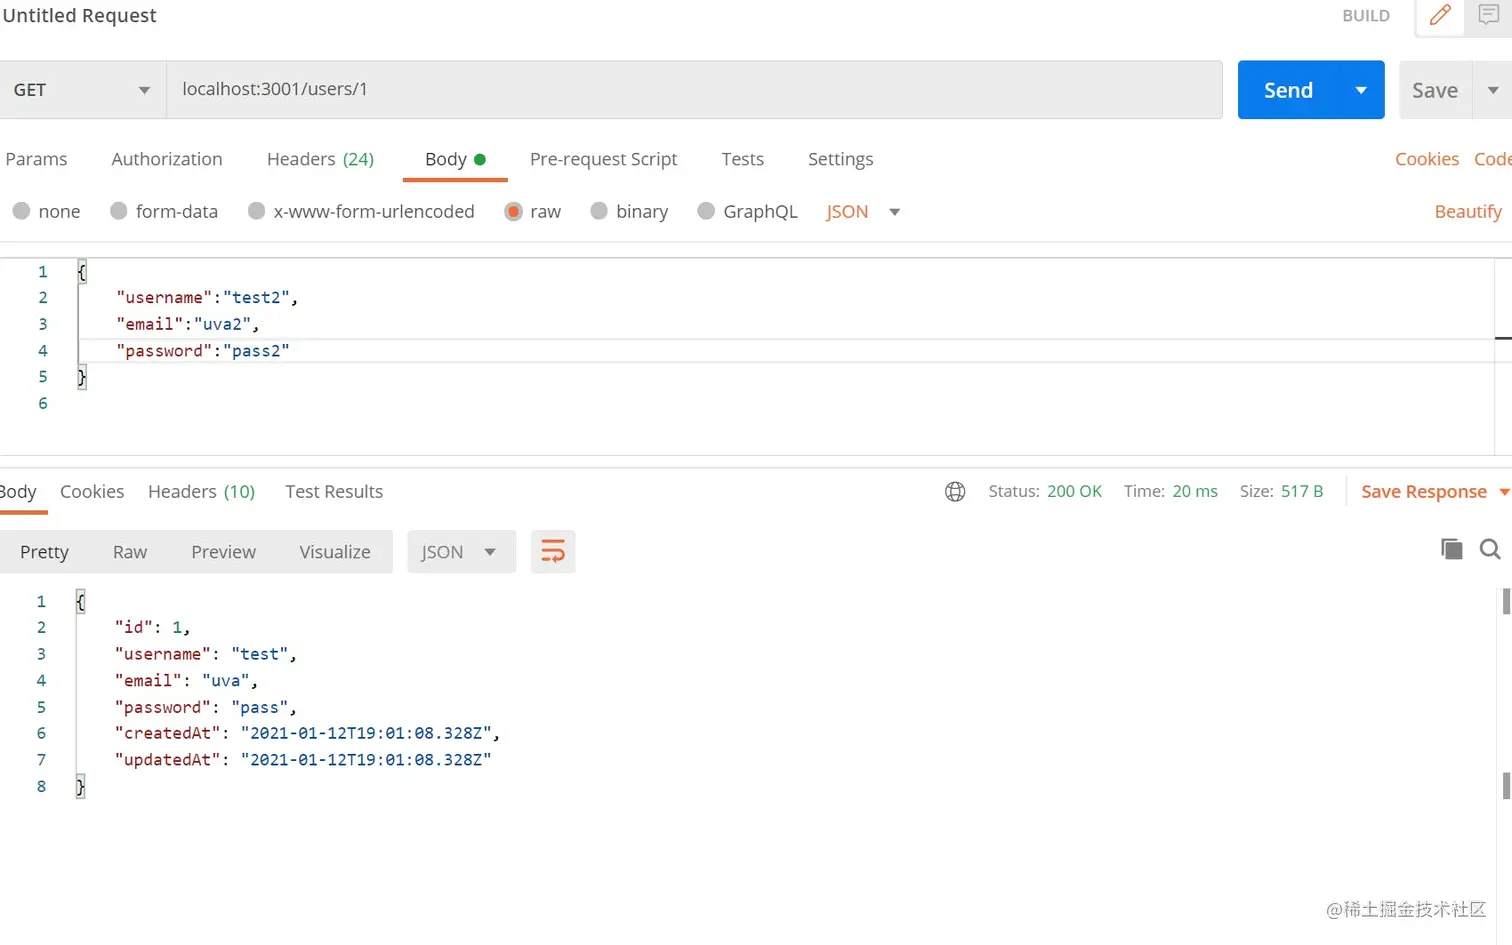Open the Save dropdown arrow
The image size is (1512, 945).
point(1493,90)
